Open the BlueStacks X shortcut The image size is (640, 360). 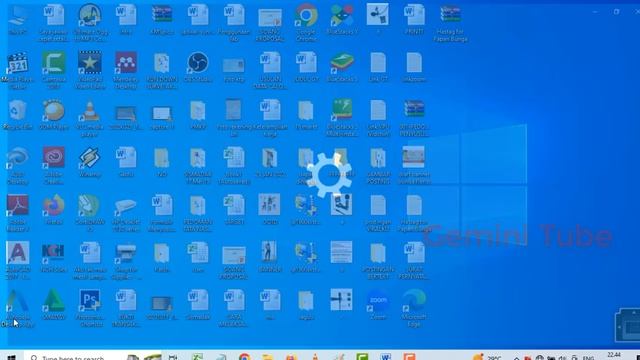342,20
